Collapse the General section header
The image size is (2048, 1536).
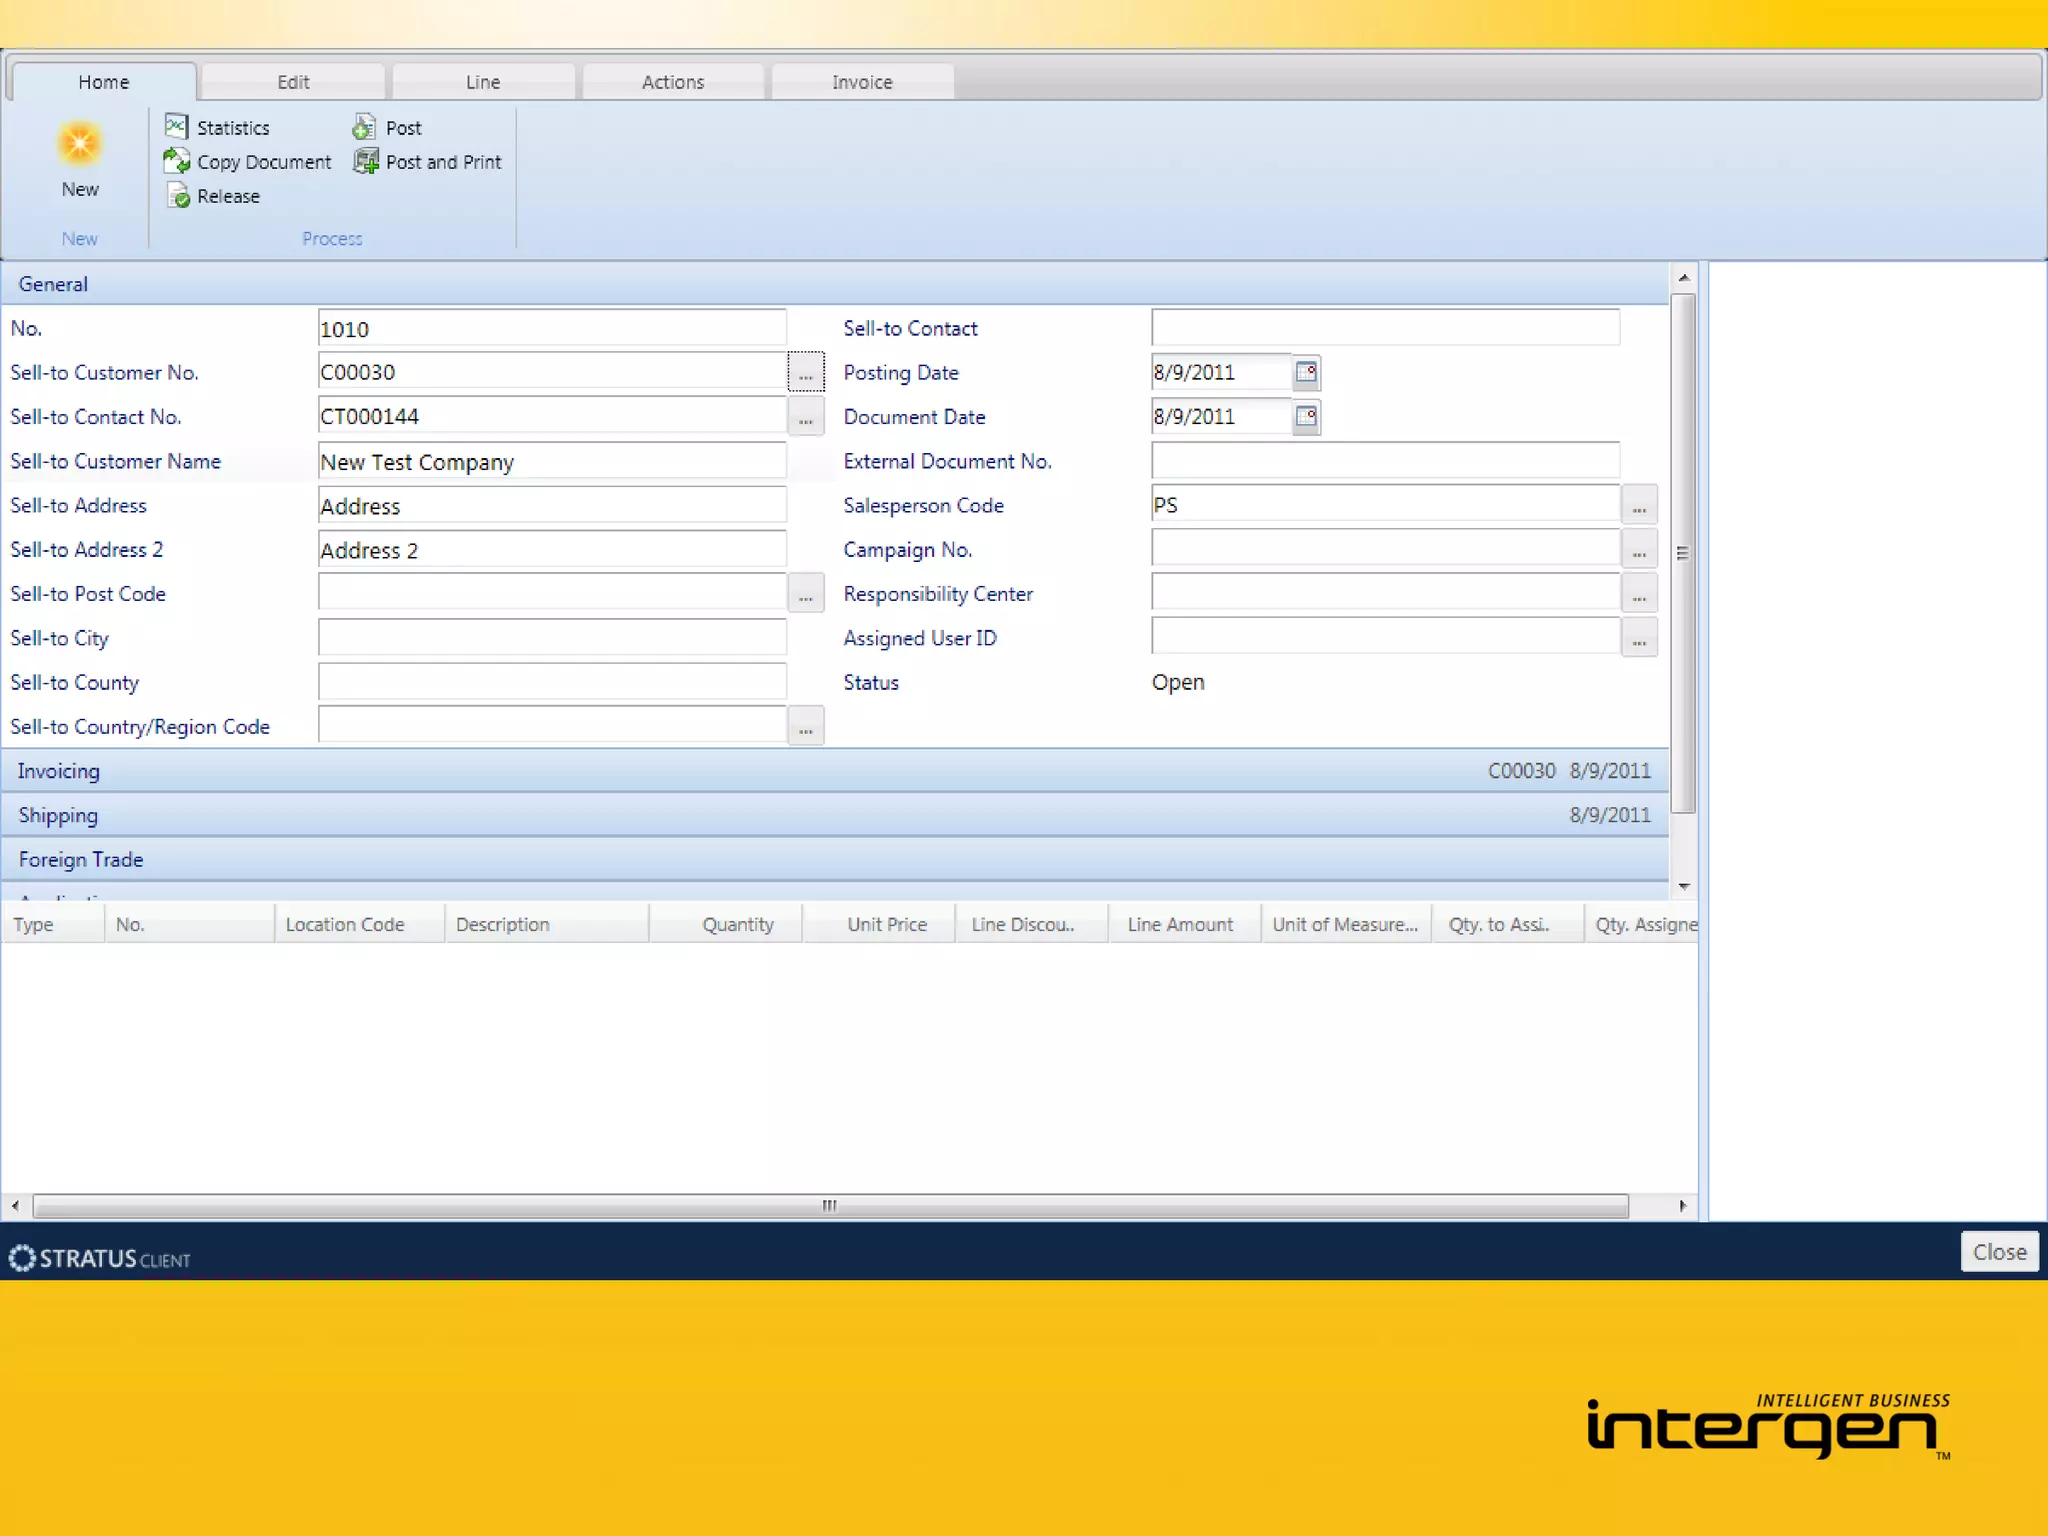pos(834,284)
